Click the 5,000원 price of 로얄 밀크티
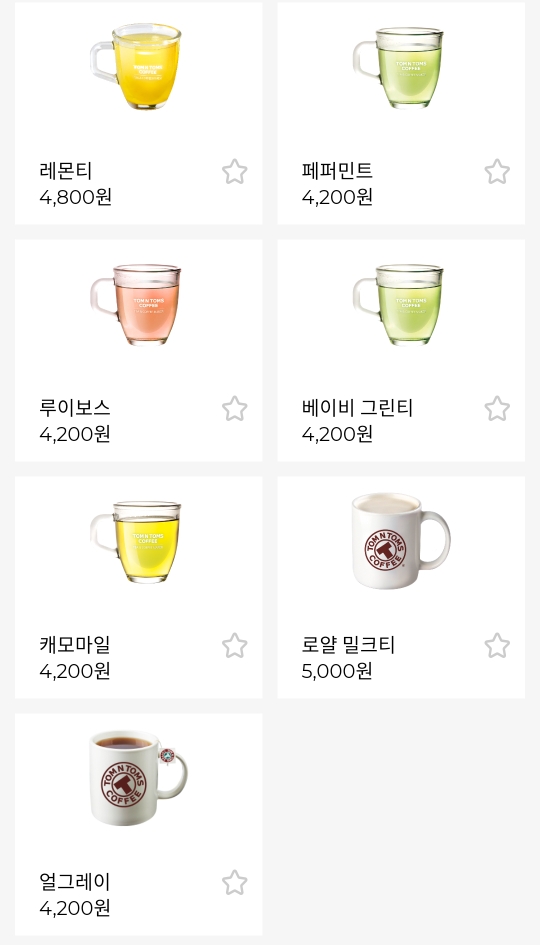 coord(337,671)
